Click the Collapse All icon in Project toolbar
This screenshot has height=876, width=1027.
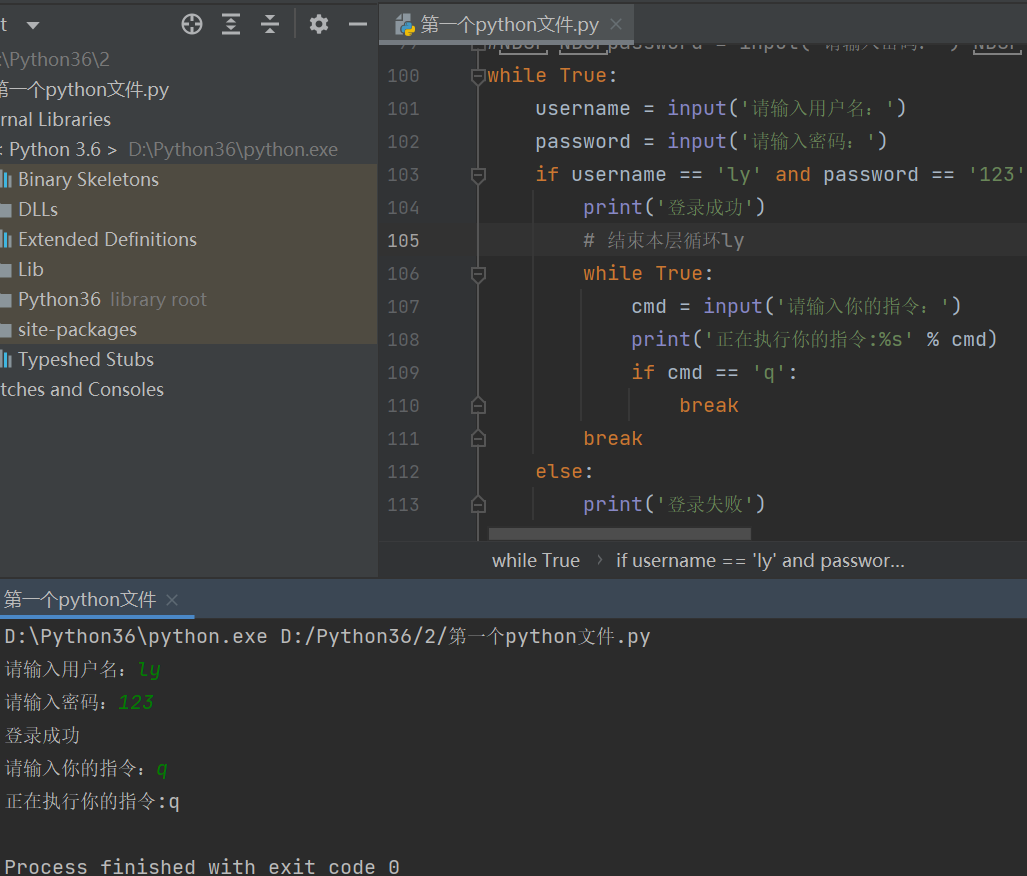(270, 25)
